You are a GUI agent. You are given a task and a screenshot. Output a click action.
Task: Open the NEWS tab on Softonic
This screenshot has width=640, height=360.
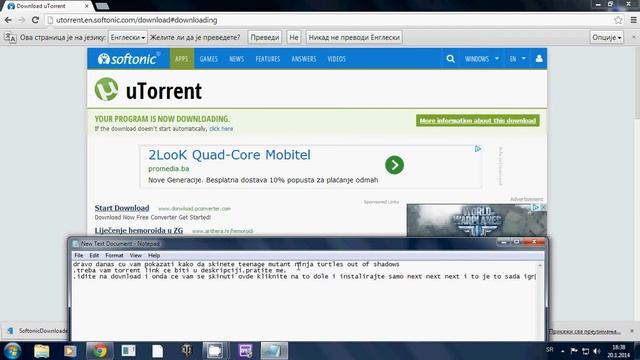[236, 59]
